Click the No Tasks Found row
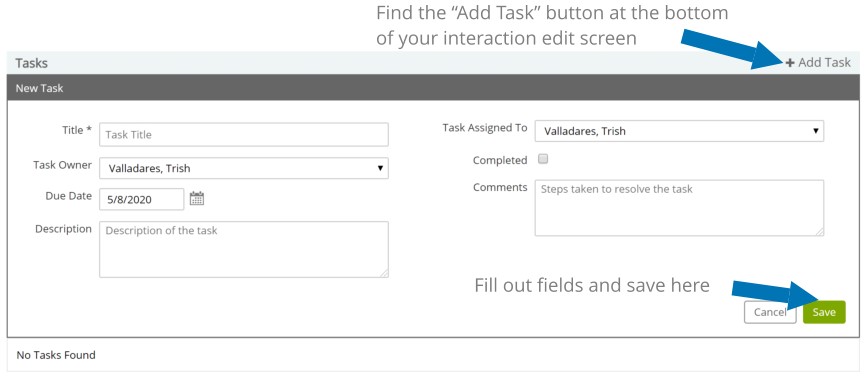The width and height of the screenshot is (867, 383). [434, 355]
